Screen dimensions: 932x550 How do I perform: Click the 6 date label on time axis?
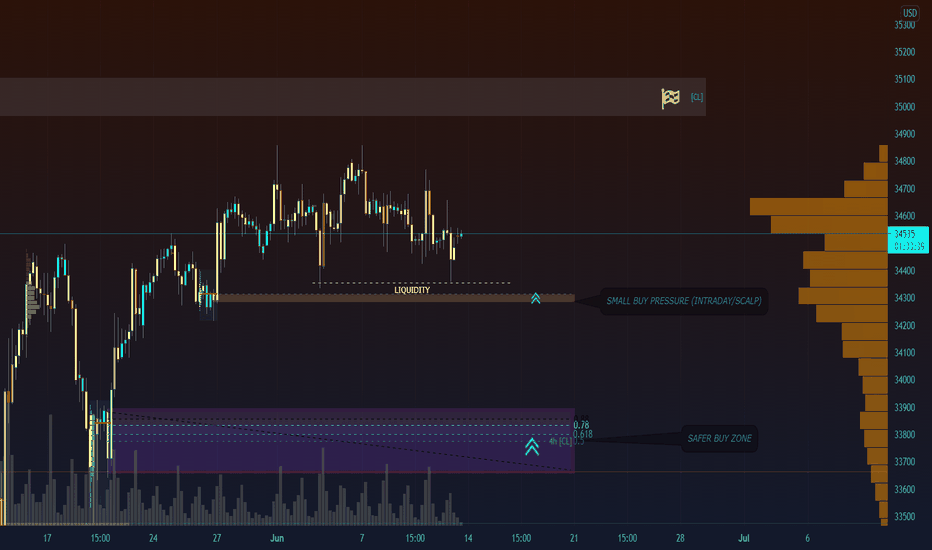807,538
